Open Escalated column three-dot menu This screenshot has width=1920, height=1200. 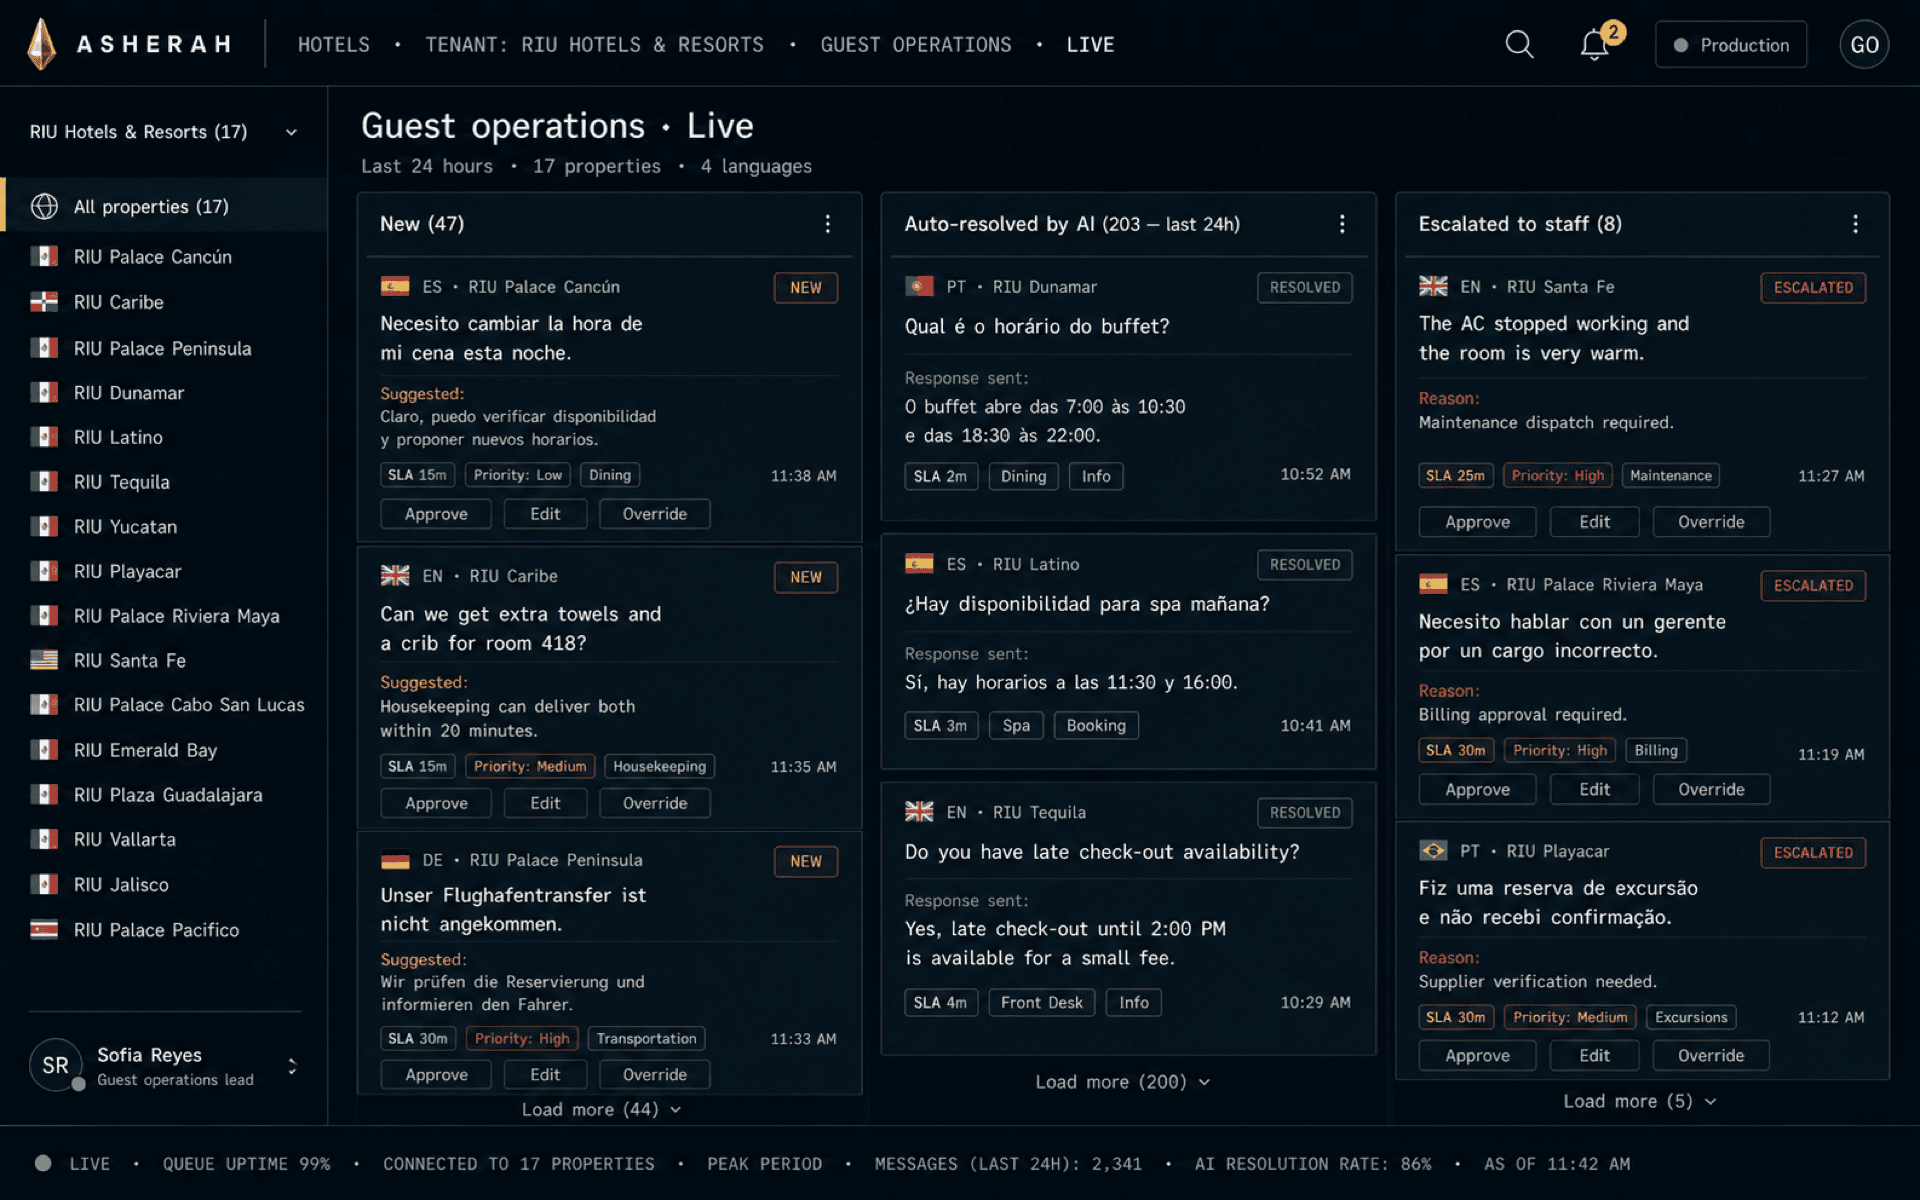pyautogui.click(x=1855, y=224)
